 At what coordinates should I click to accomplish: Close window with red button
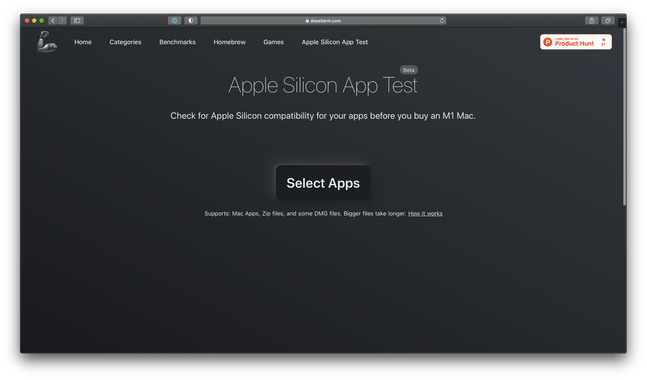(27, 20)
